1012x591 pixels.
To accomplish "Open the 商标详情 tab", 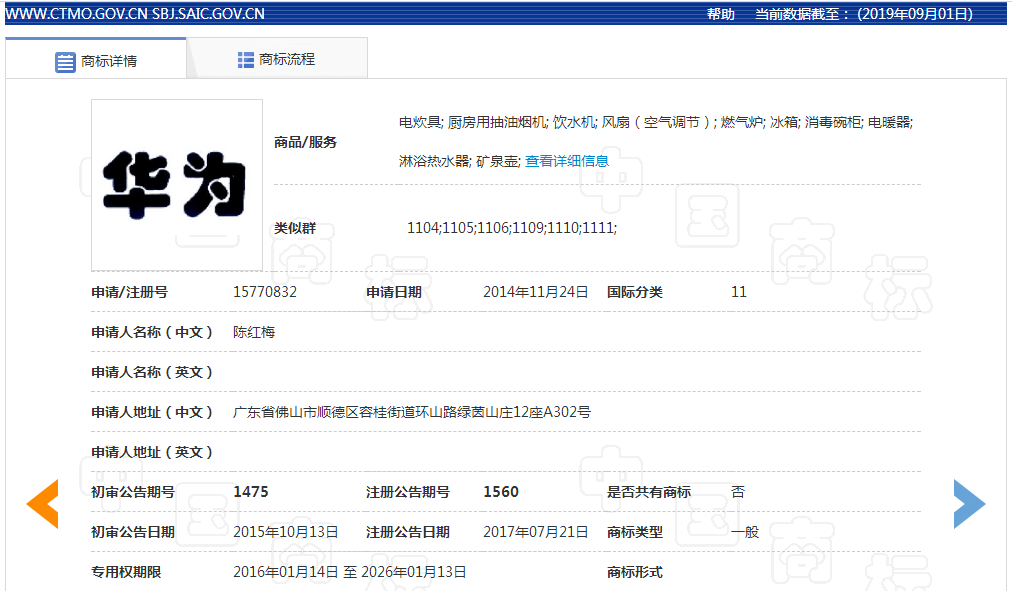I will [96, 61].
